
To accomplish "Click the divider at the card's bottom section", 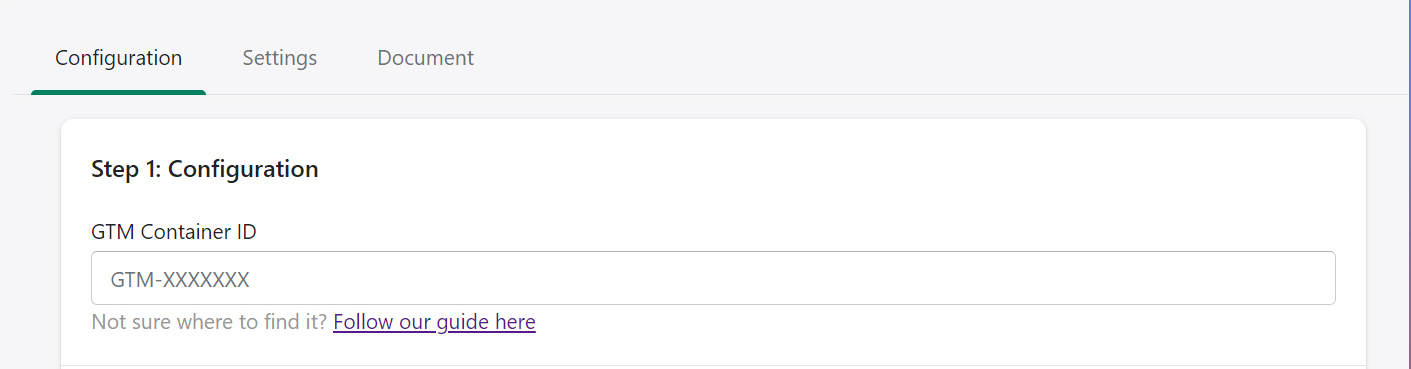I will tap(713, 365).
